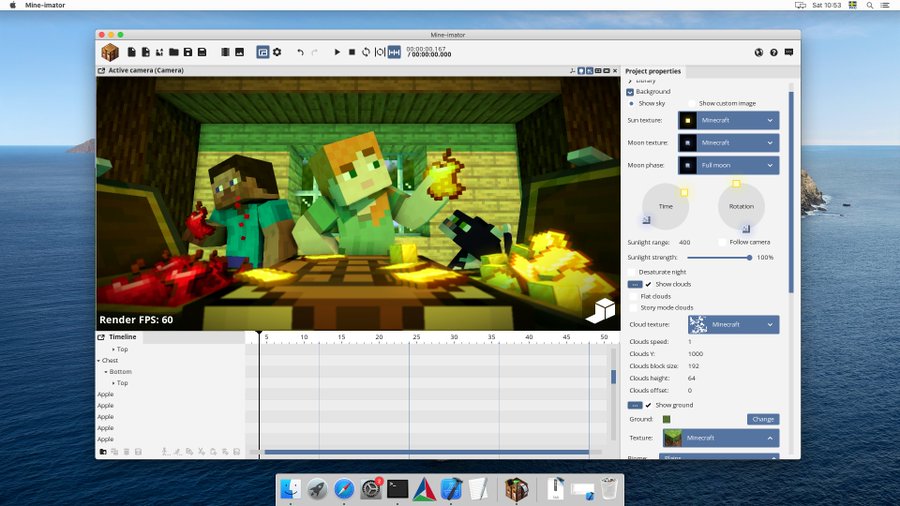This screenshot has height=506, width=900.
Task: Undo the last action
Action: pos(300,52)
